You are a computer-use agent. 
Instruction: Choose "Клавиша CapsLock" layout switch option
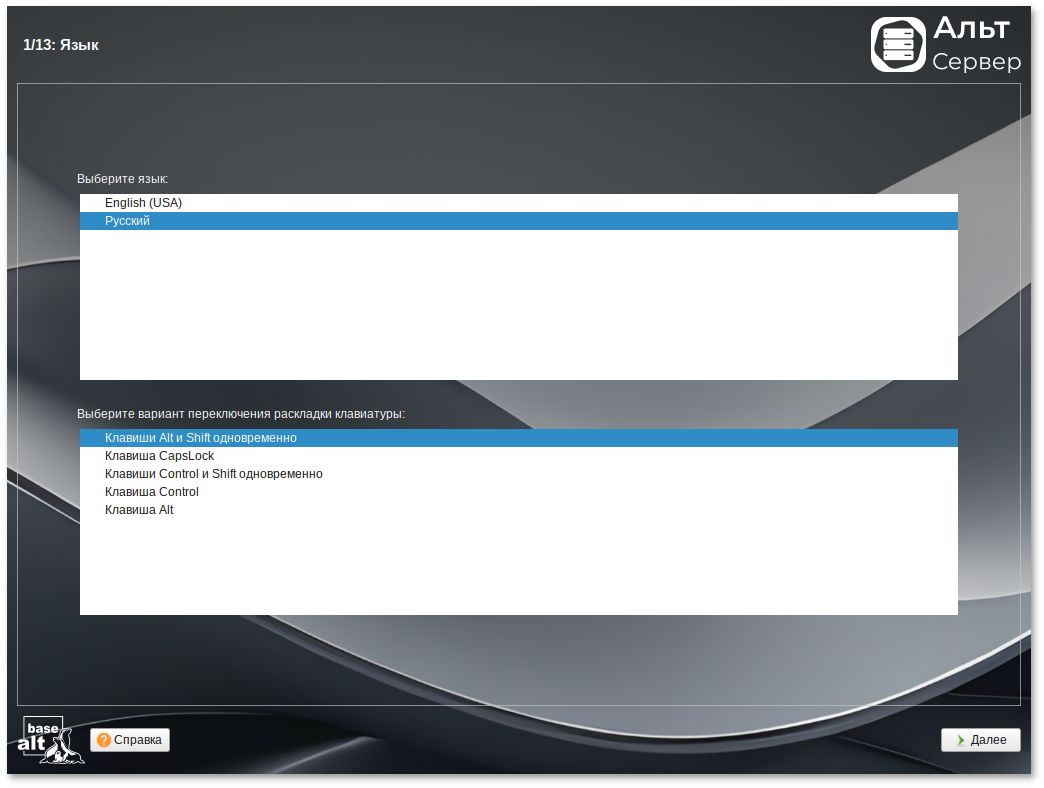point(159,456)
